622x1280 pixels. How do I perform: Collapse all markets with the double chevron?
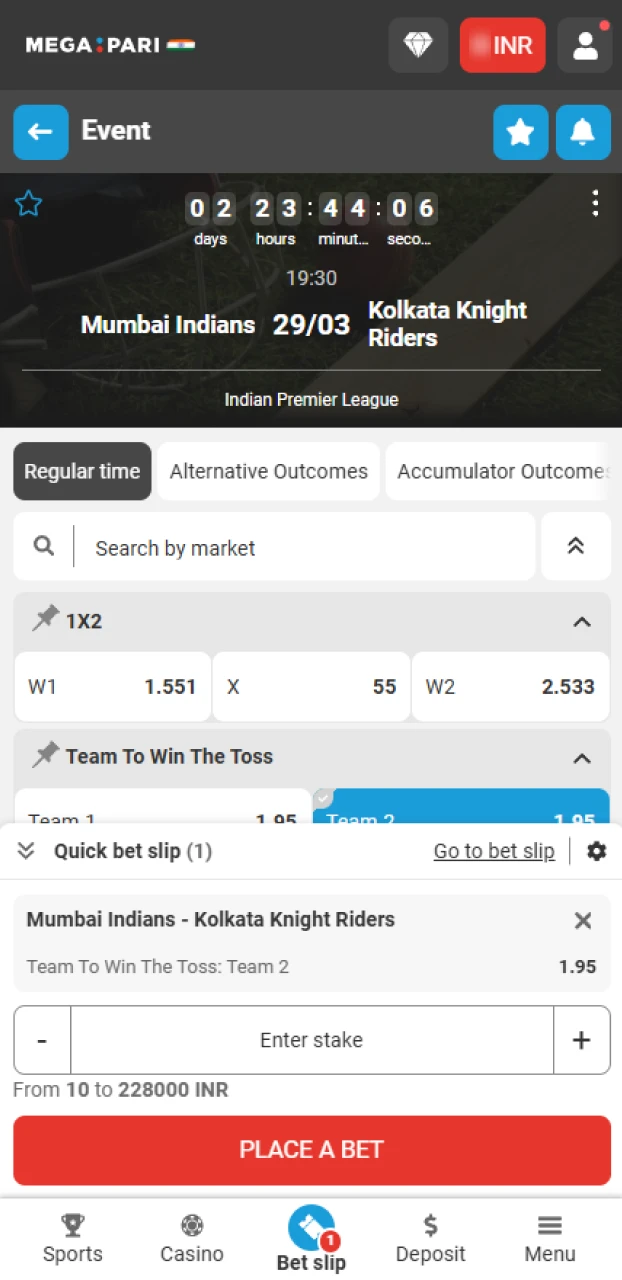576,546
